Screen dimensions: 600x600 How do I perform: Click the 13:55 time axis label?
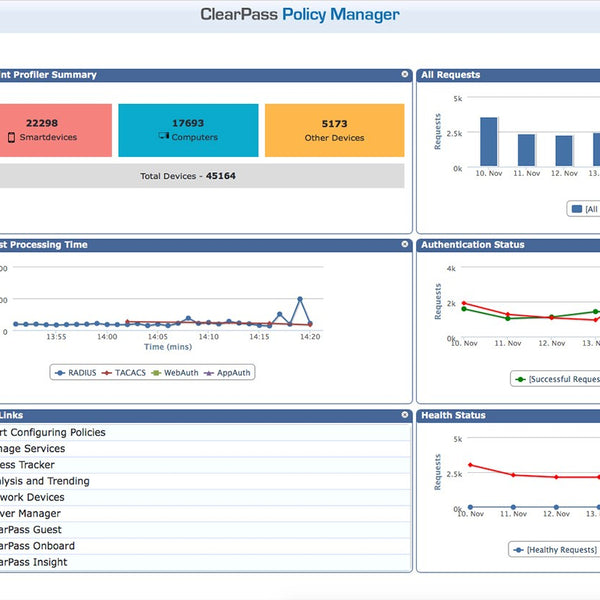[56, 337]
